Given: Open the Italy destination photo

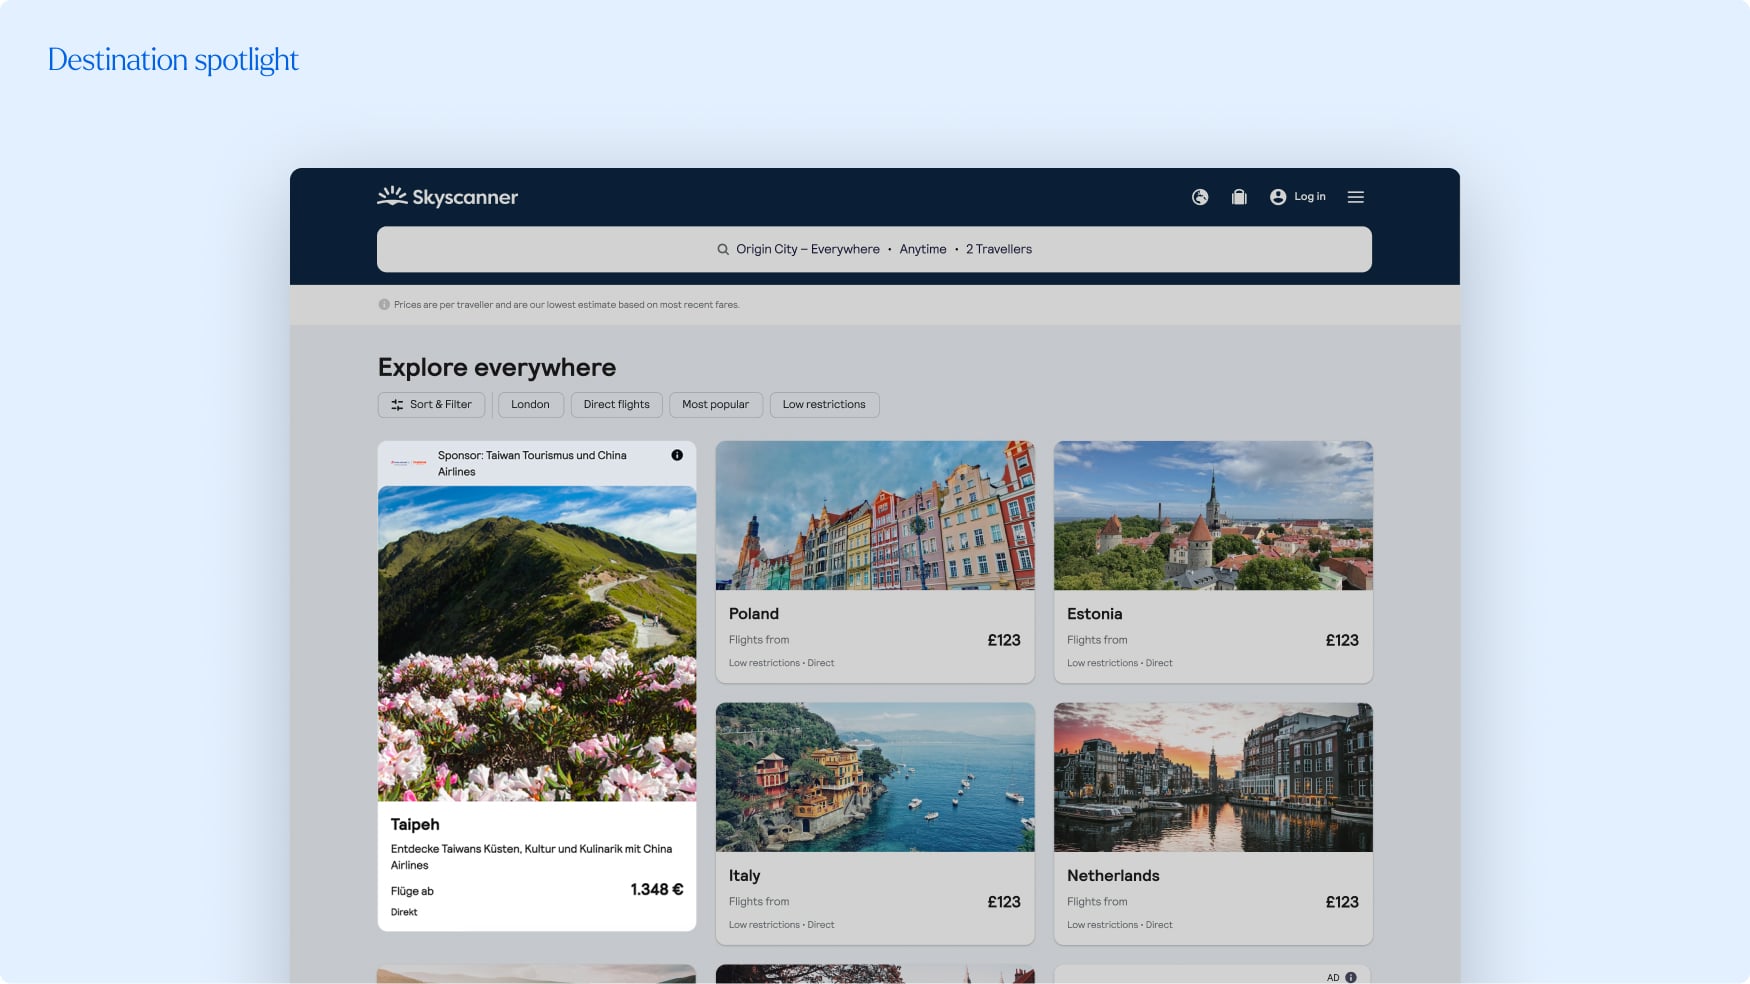Looking at the screenshot, I should pos(875,777).
